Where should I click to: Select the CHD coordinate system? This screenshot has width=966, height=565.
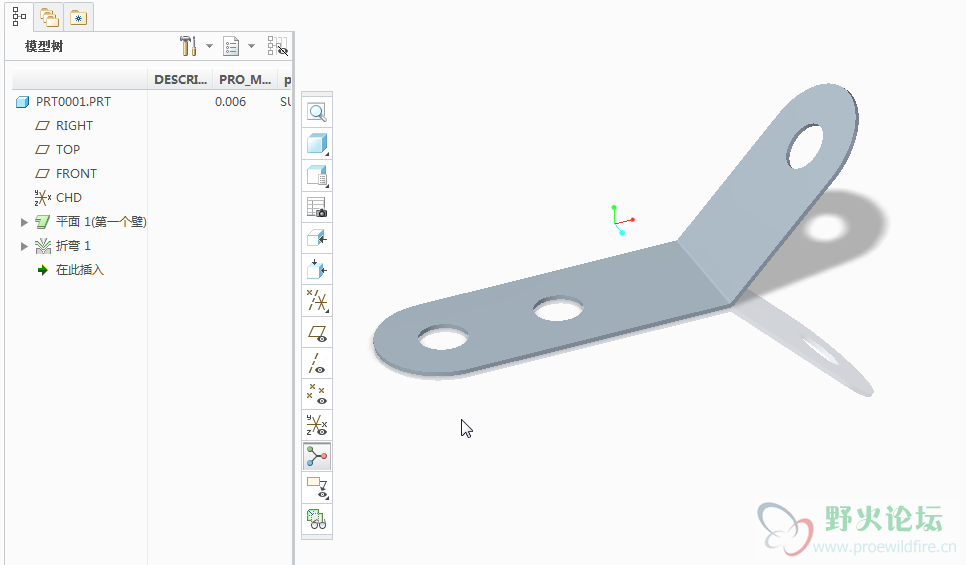pyautogui.click(x=68, y=198)
